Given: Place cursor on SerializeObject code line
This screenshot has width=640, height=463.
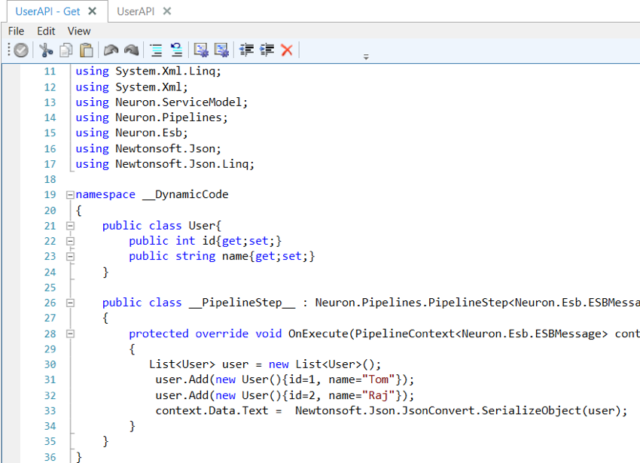Looking at the screenshot, I should coord(391,411).
